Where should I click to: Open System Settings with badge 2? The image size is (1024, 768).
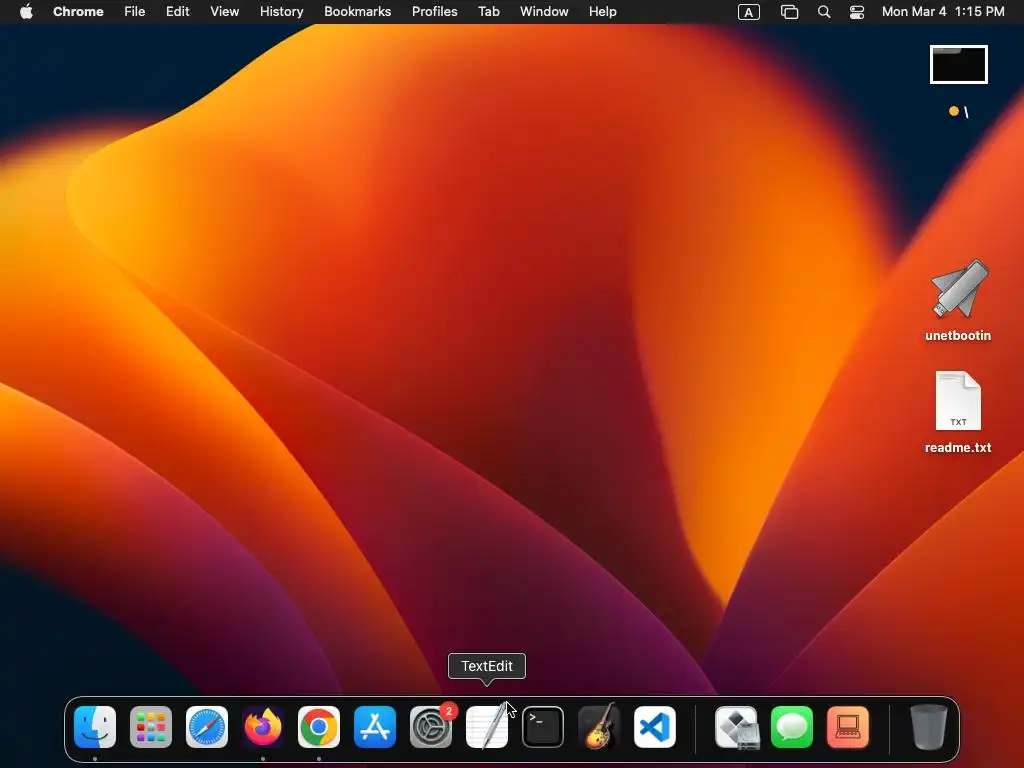pos(431,727)
